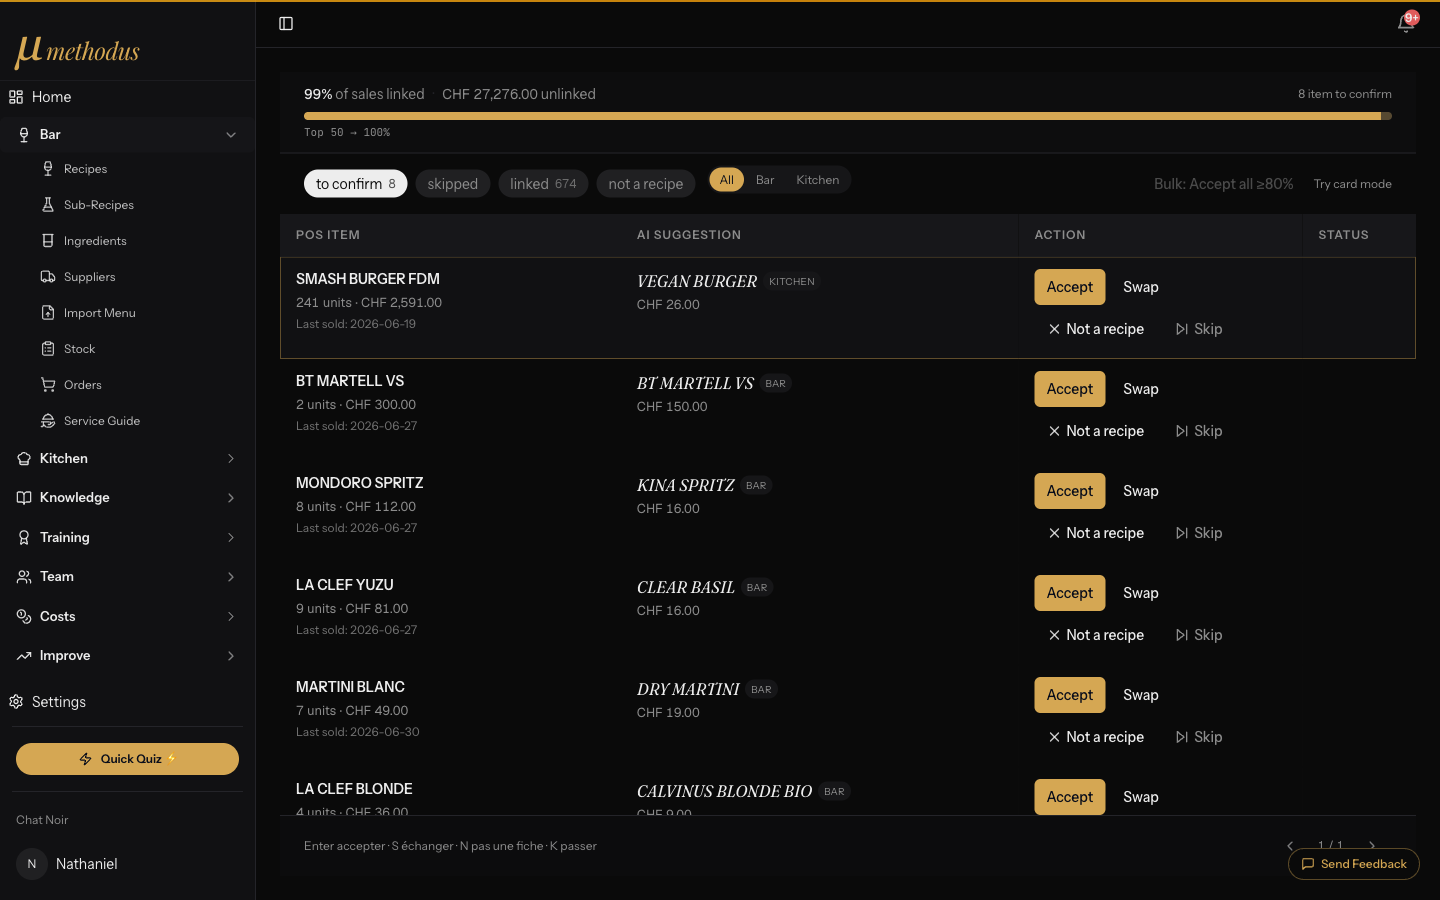
Task: Switch to the skipped tab
Action: pos(453,184)
